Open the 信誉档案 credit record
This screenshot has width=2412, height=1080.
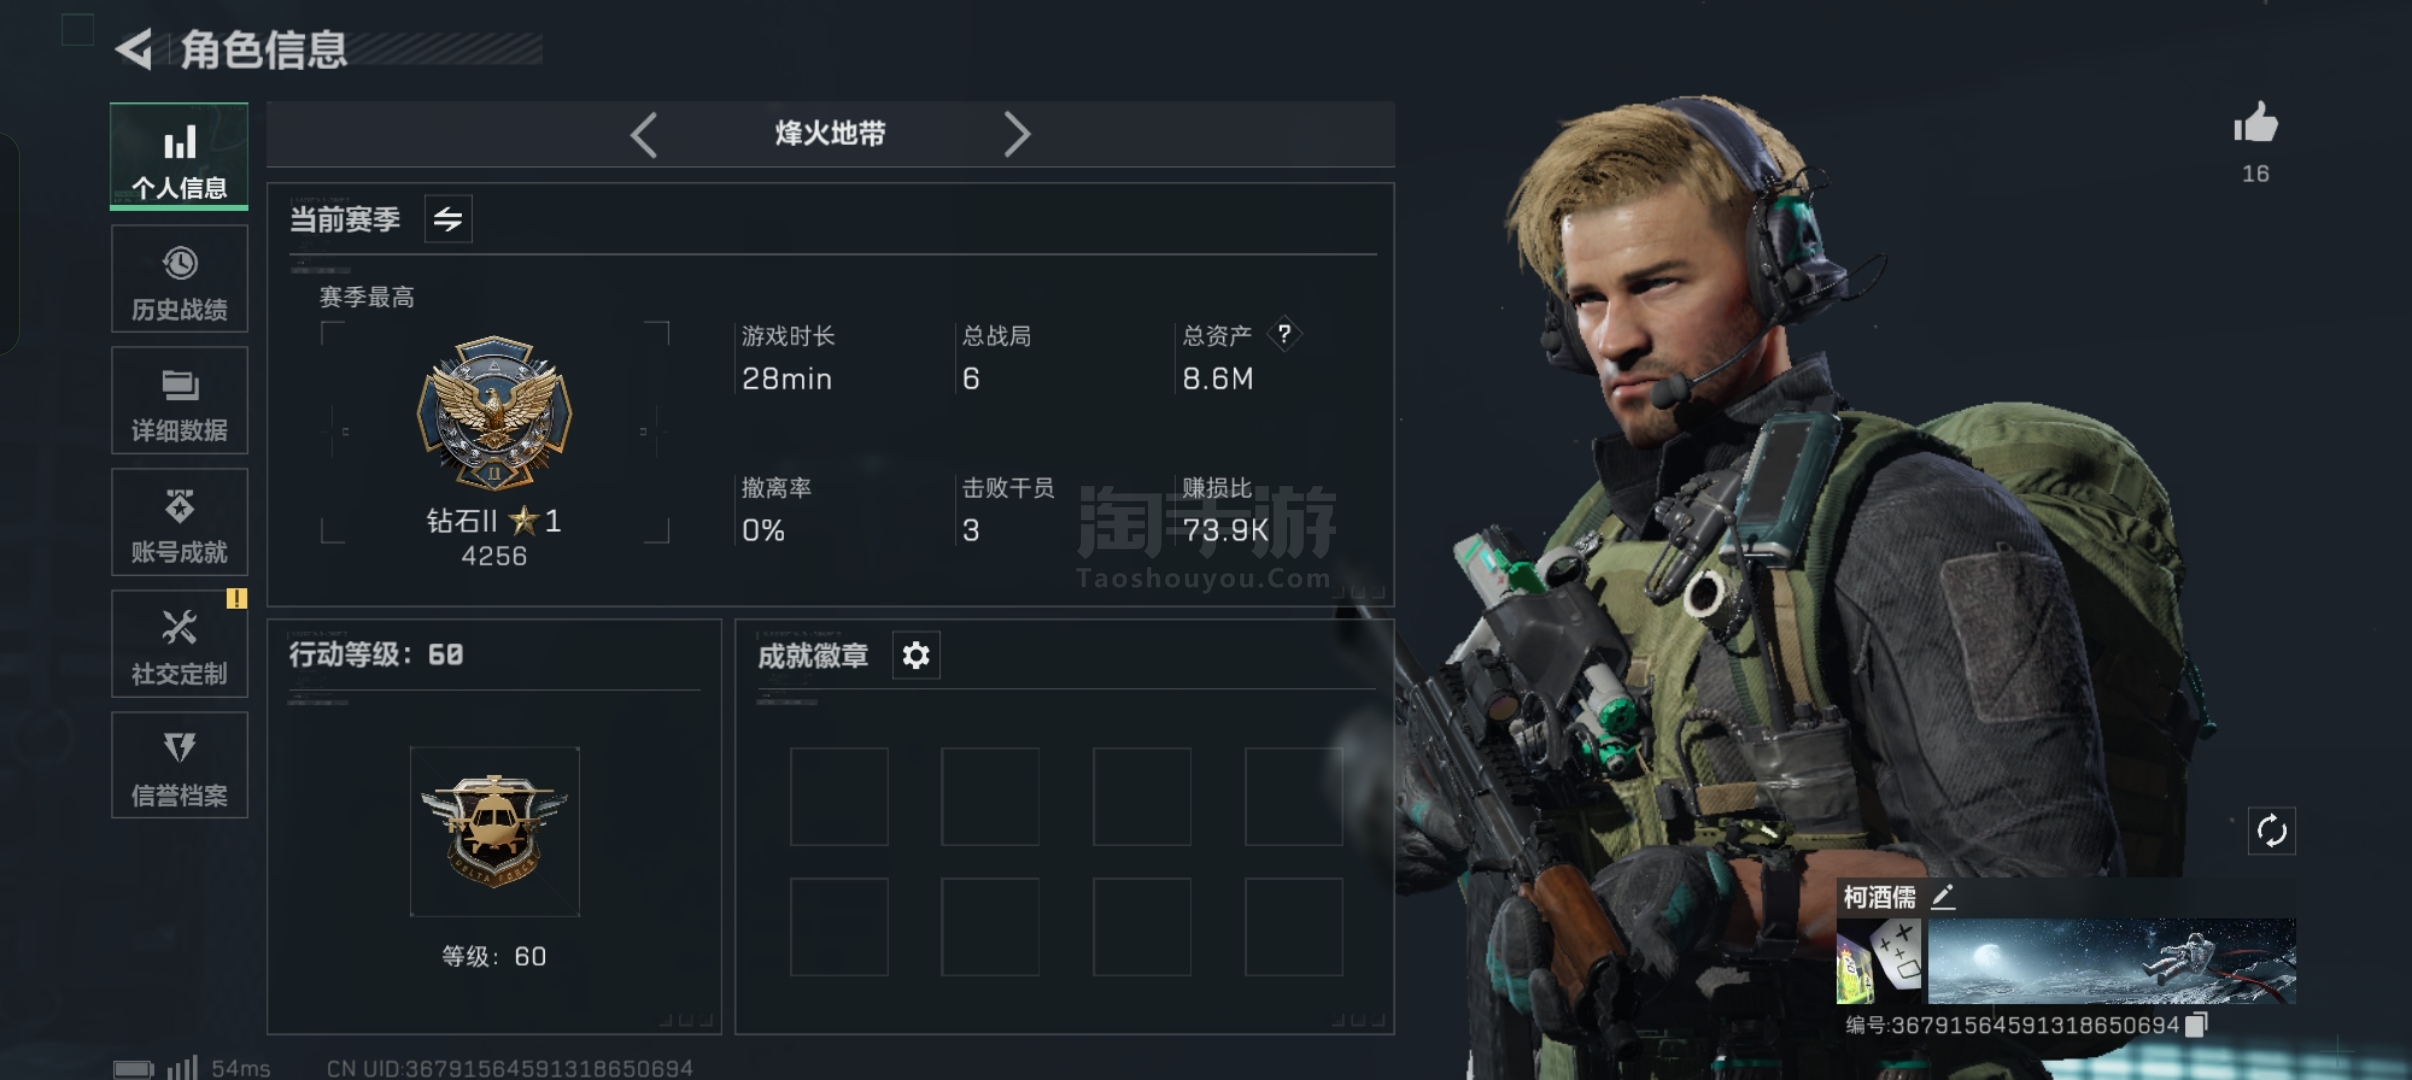[x=179, y=765]
